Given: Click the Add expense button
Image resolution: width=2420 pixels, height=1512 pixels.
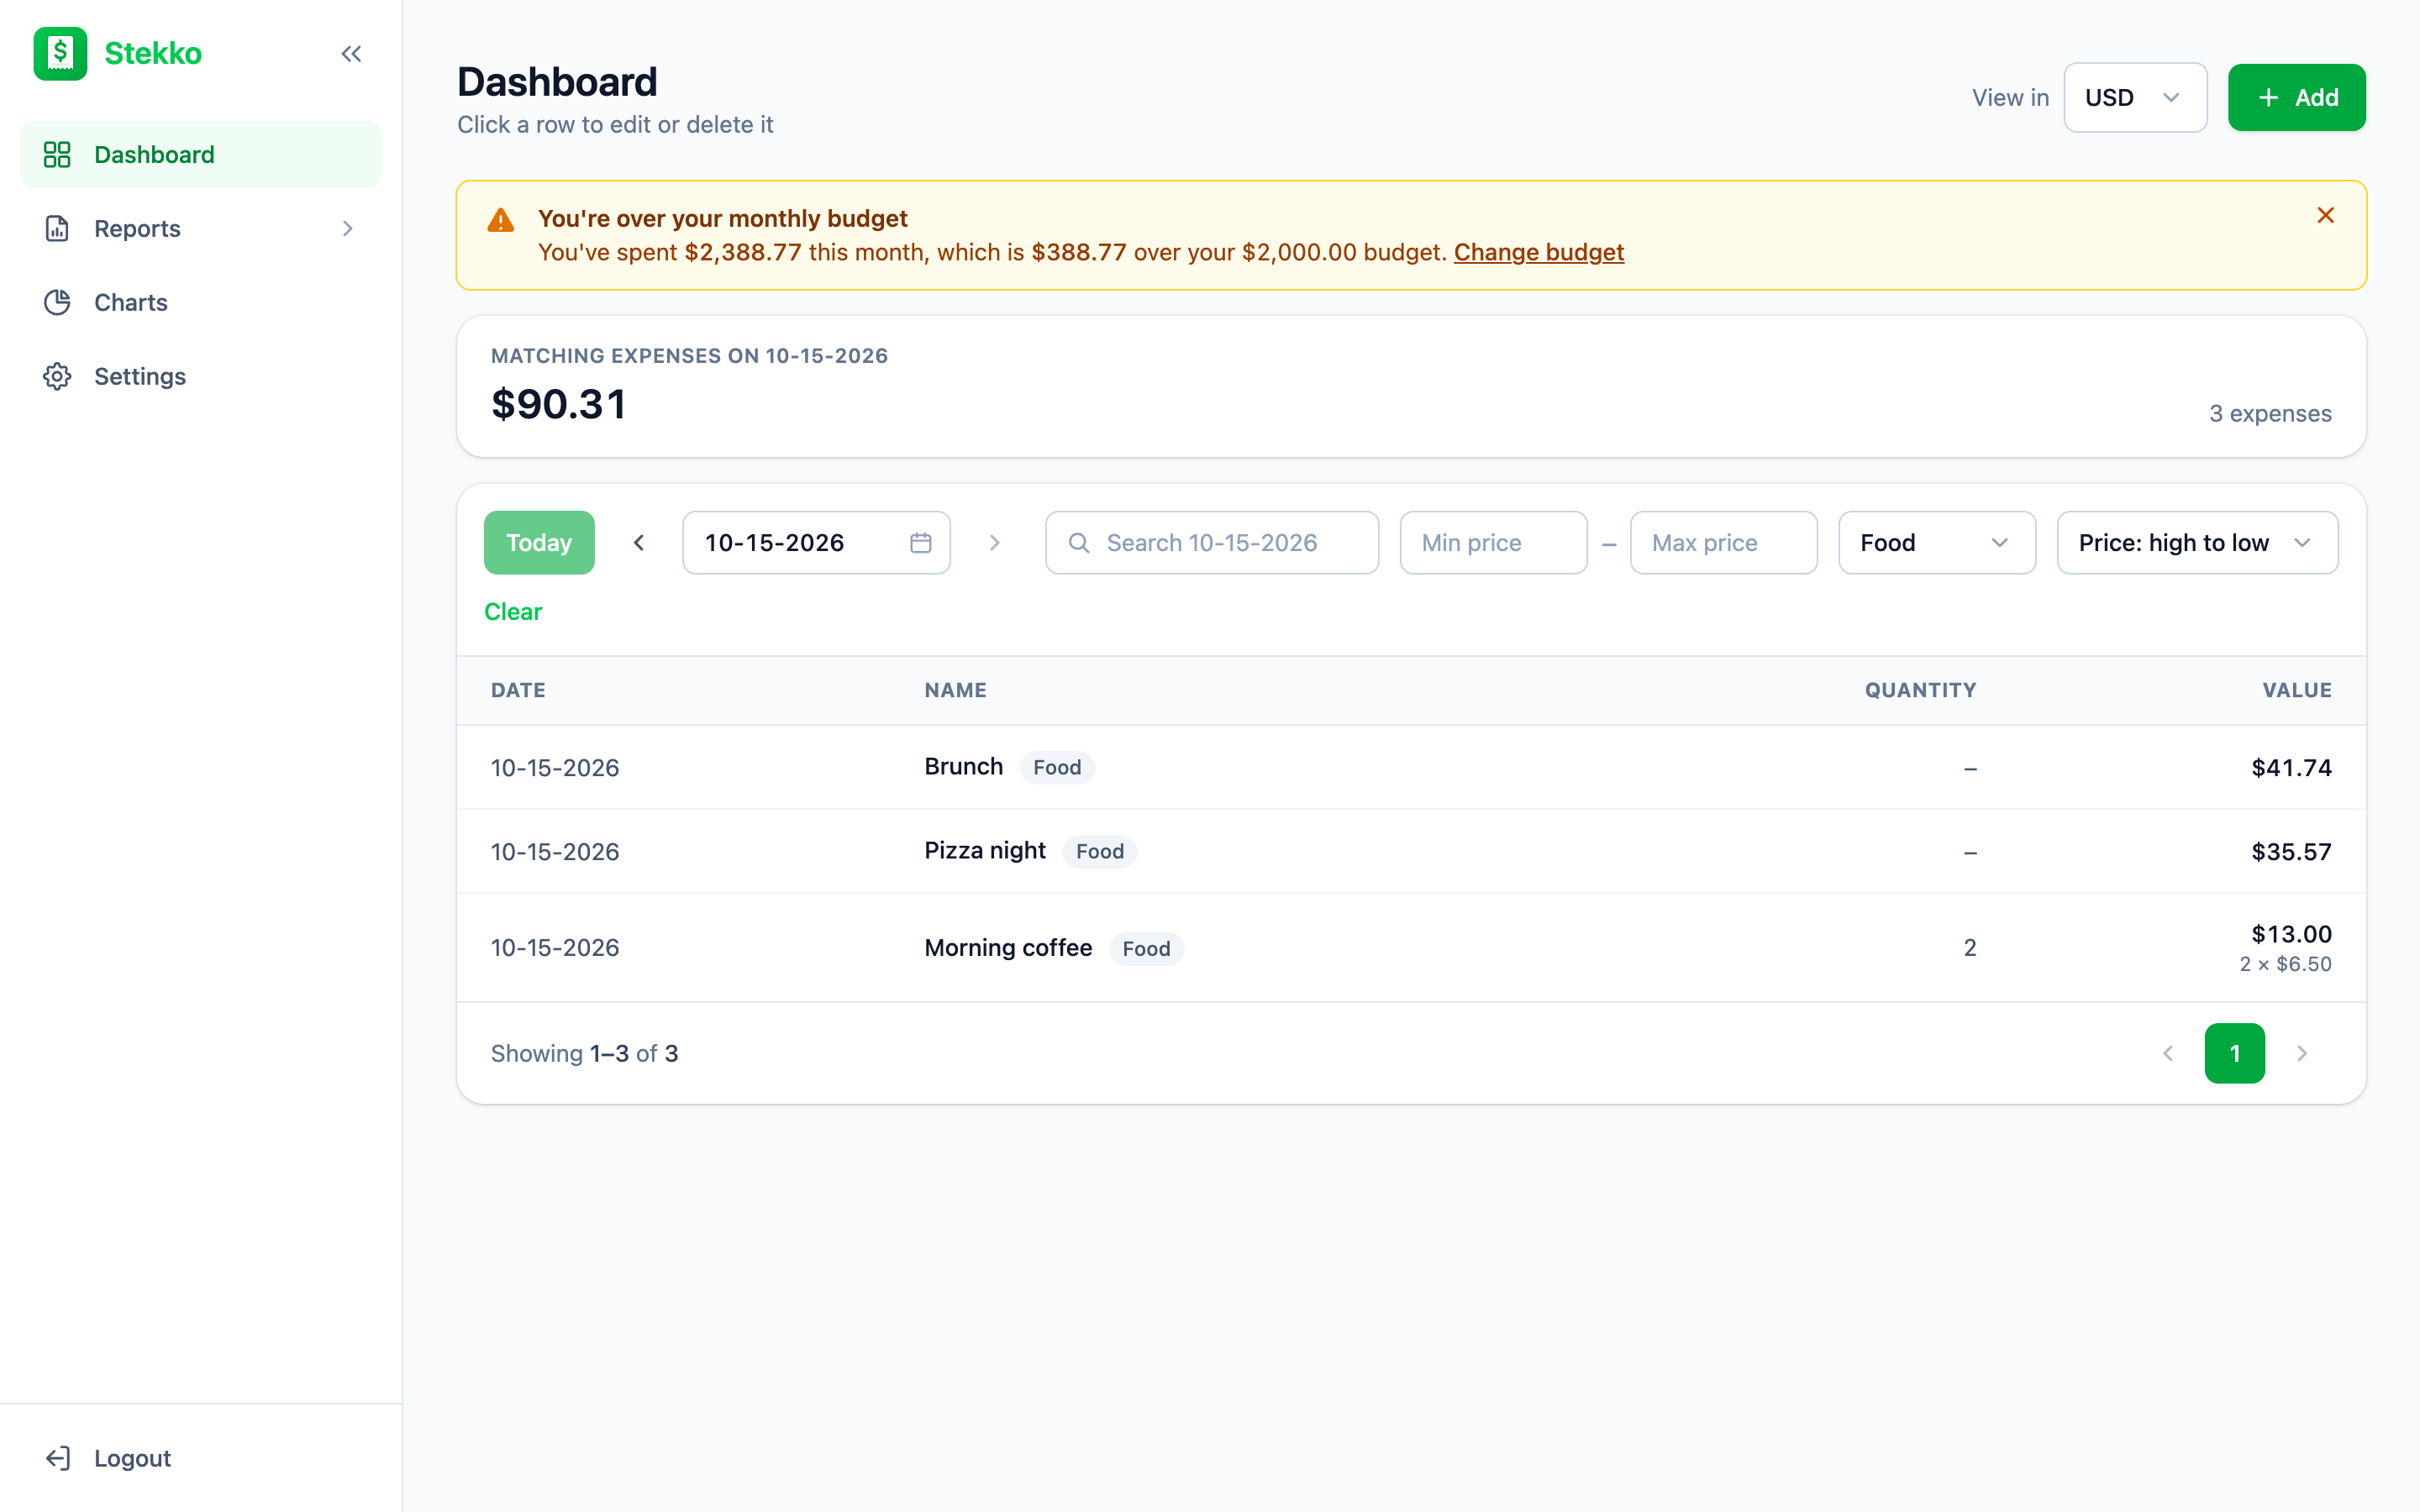Looking at the screenshot, I should pos(2296,97).
